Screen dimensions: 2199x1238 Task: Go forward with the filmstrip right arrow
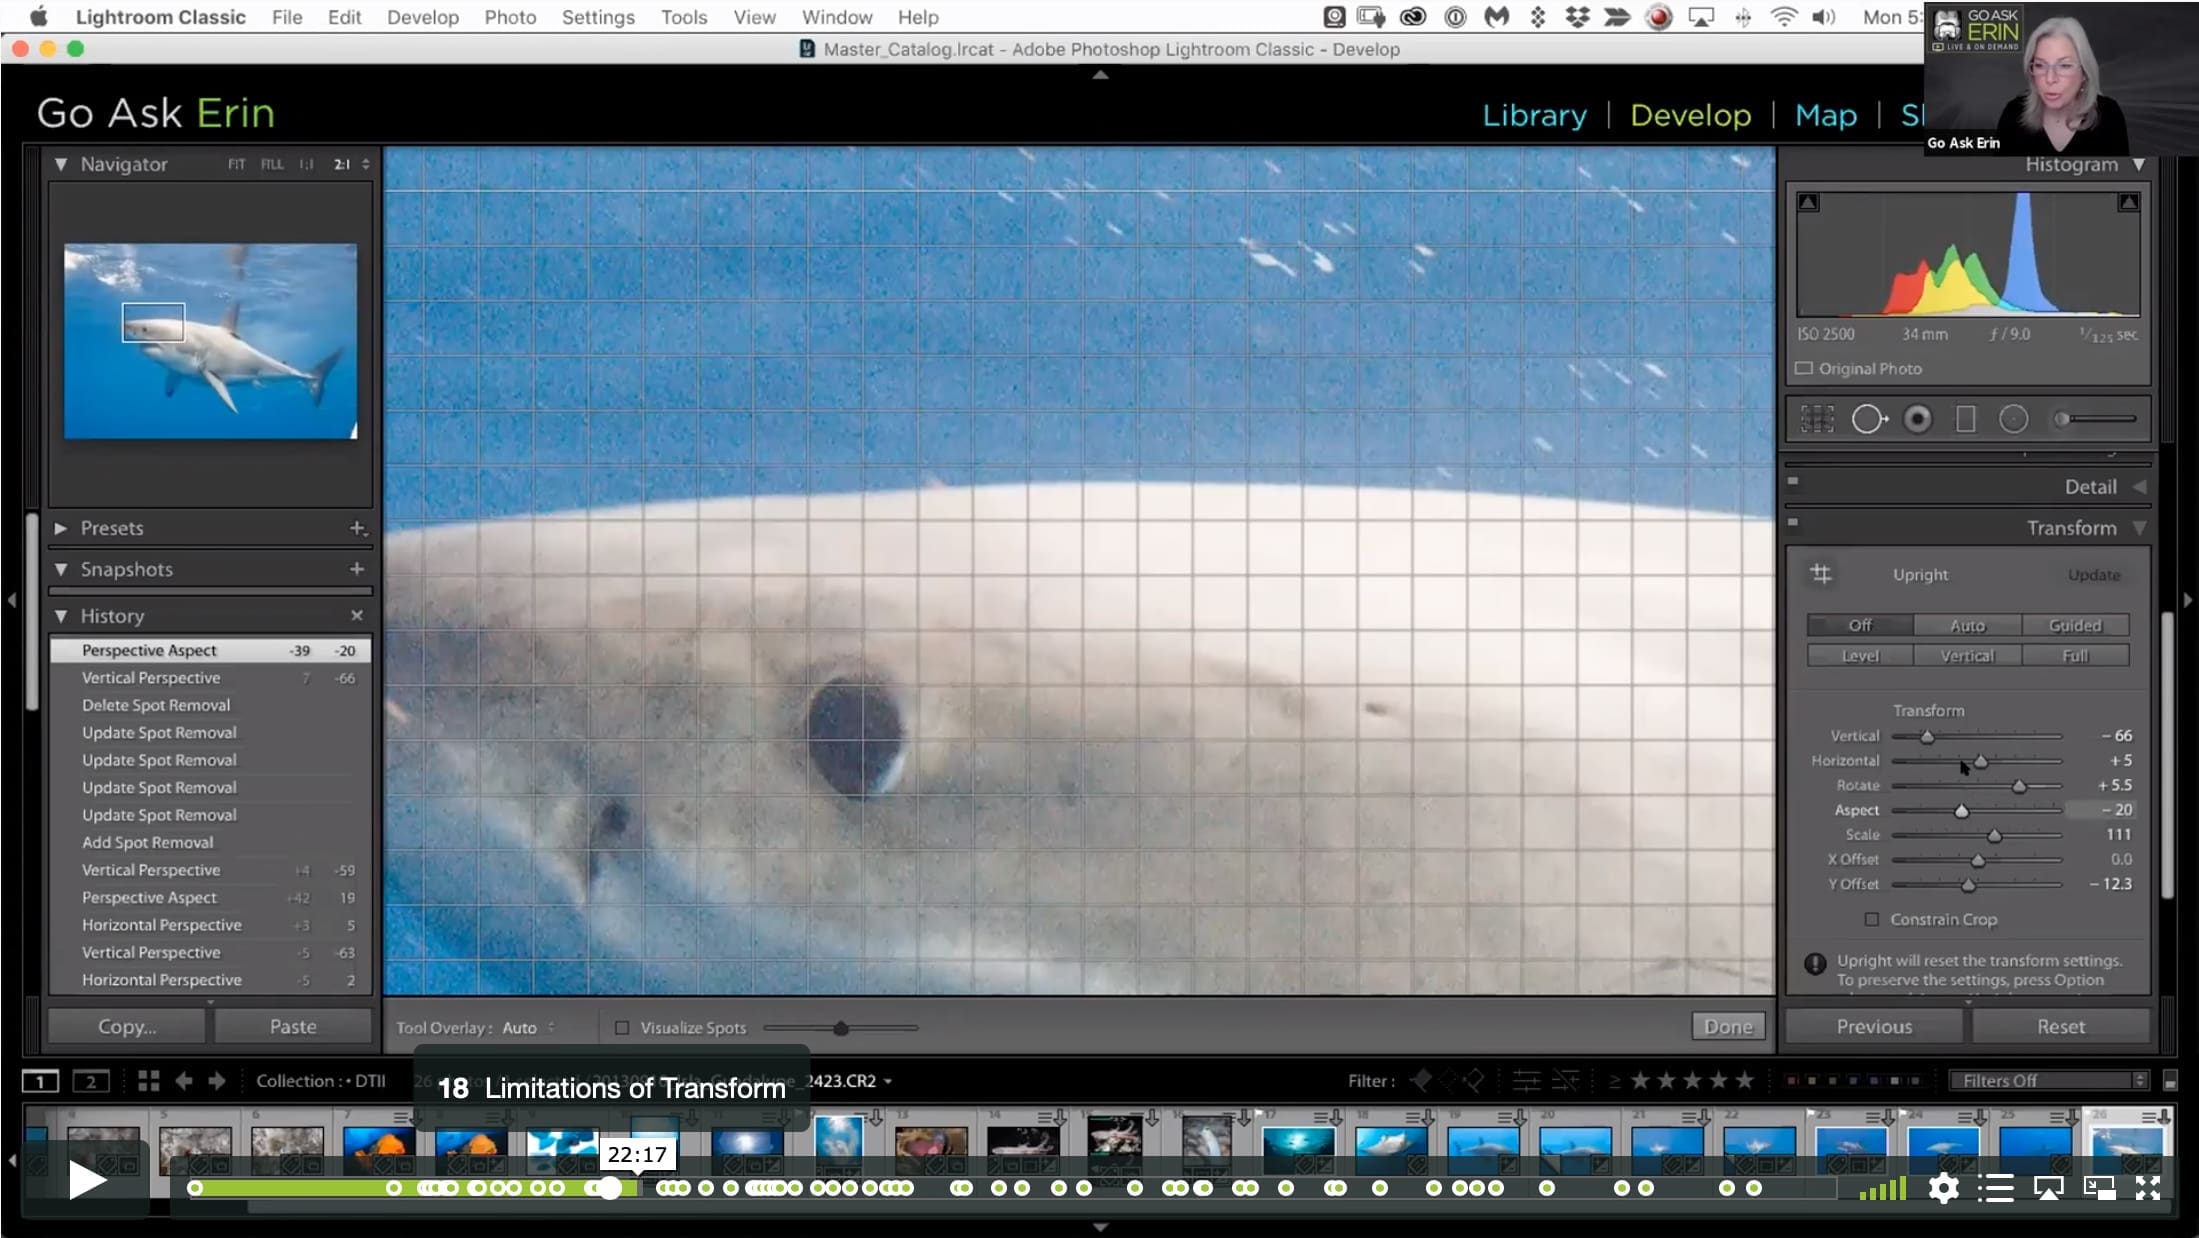tap(217, 1080)
